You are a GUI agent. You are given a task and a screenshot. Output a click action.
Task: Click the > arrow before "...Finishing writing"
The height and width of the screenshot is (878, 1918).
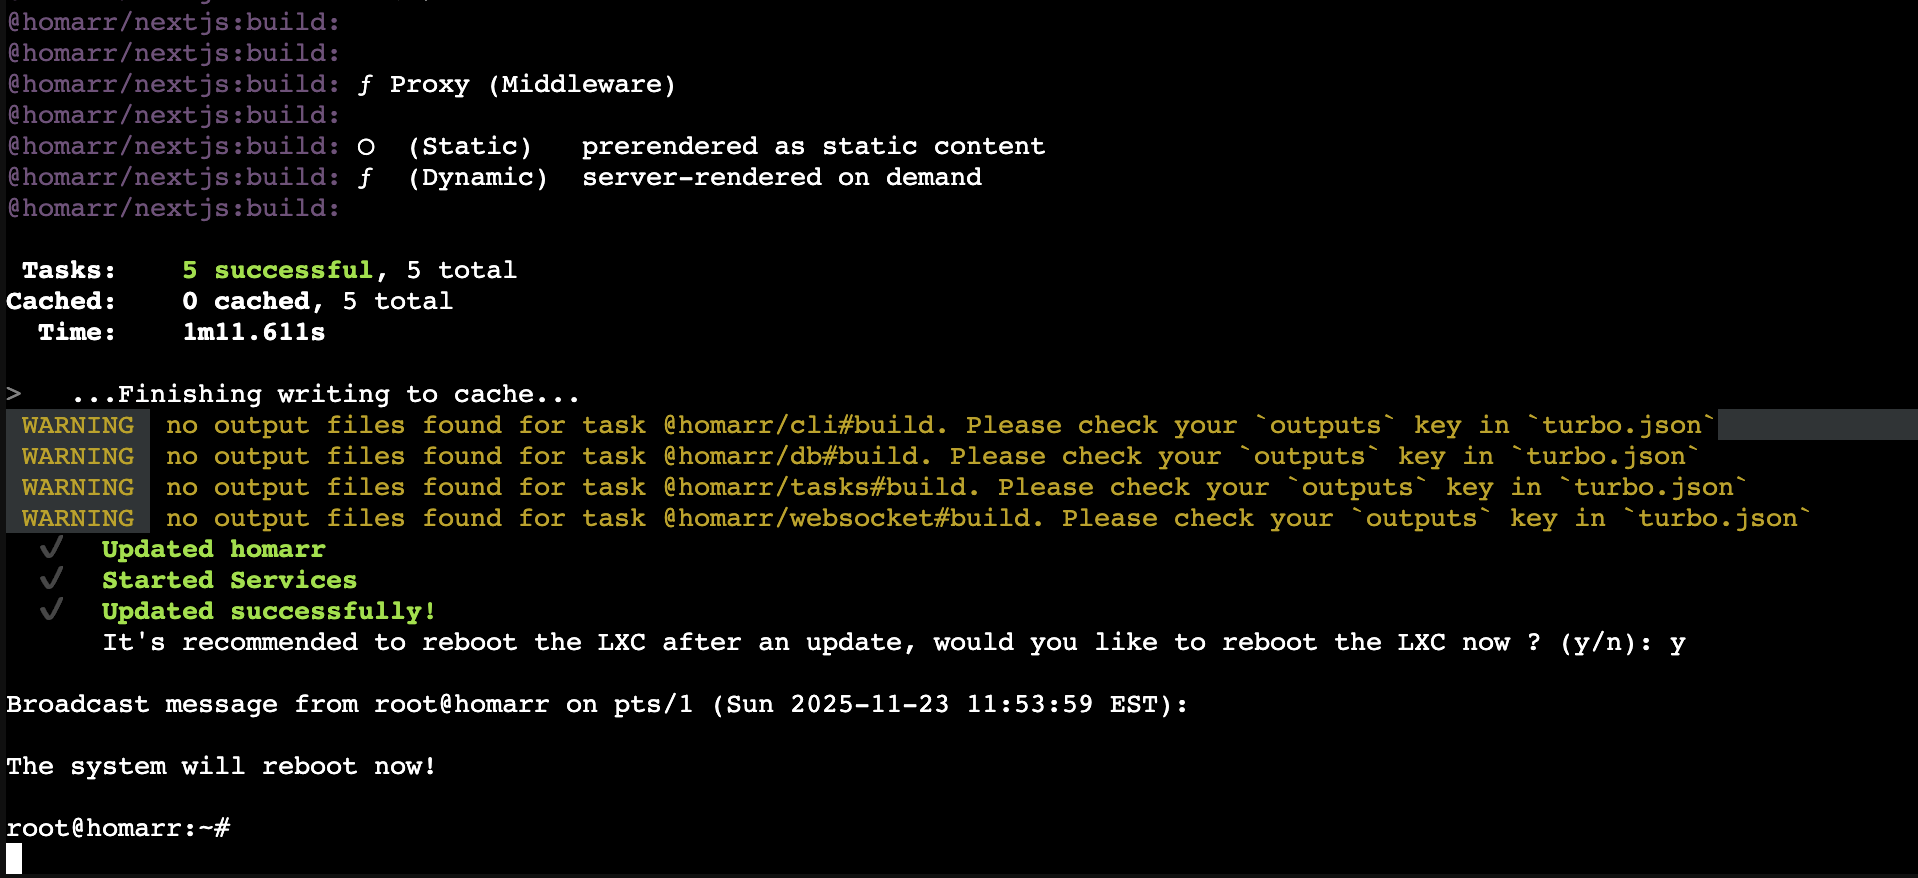tap(14, 394)
